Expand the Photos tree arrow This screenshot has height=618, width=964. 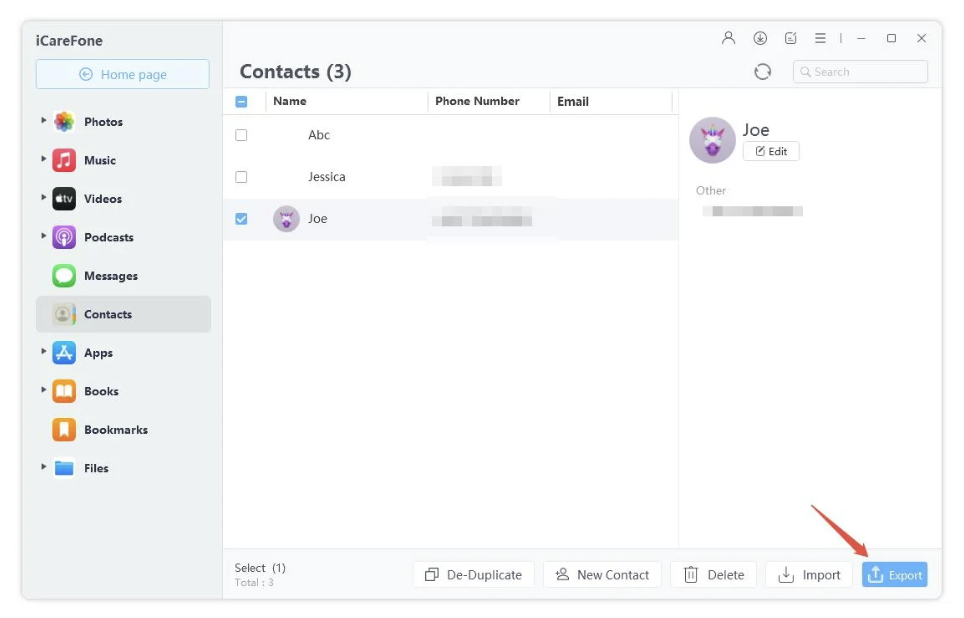[x=44, y=121]
